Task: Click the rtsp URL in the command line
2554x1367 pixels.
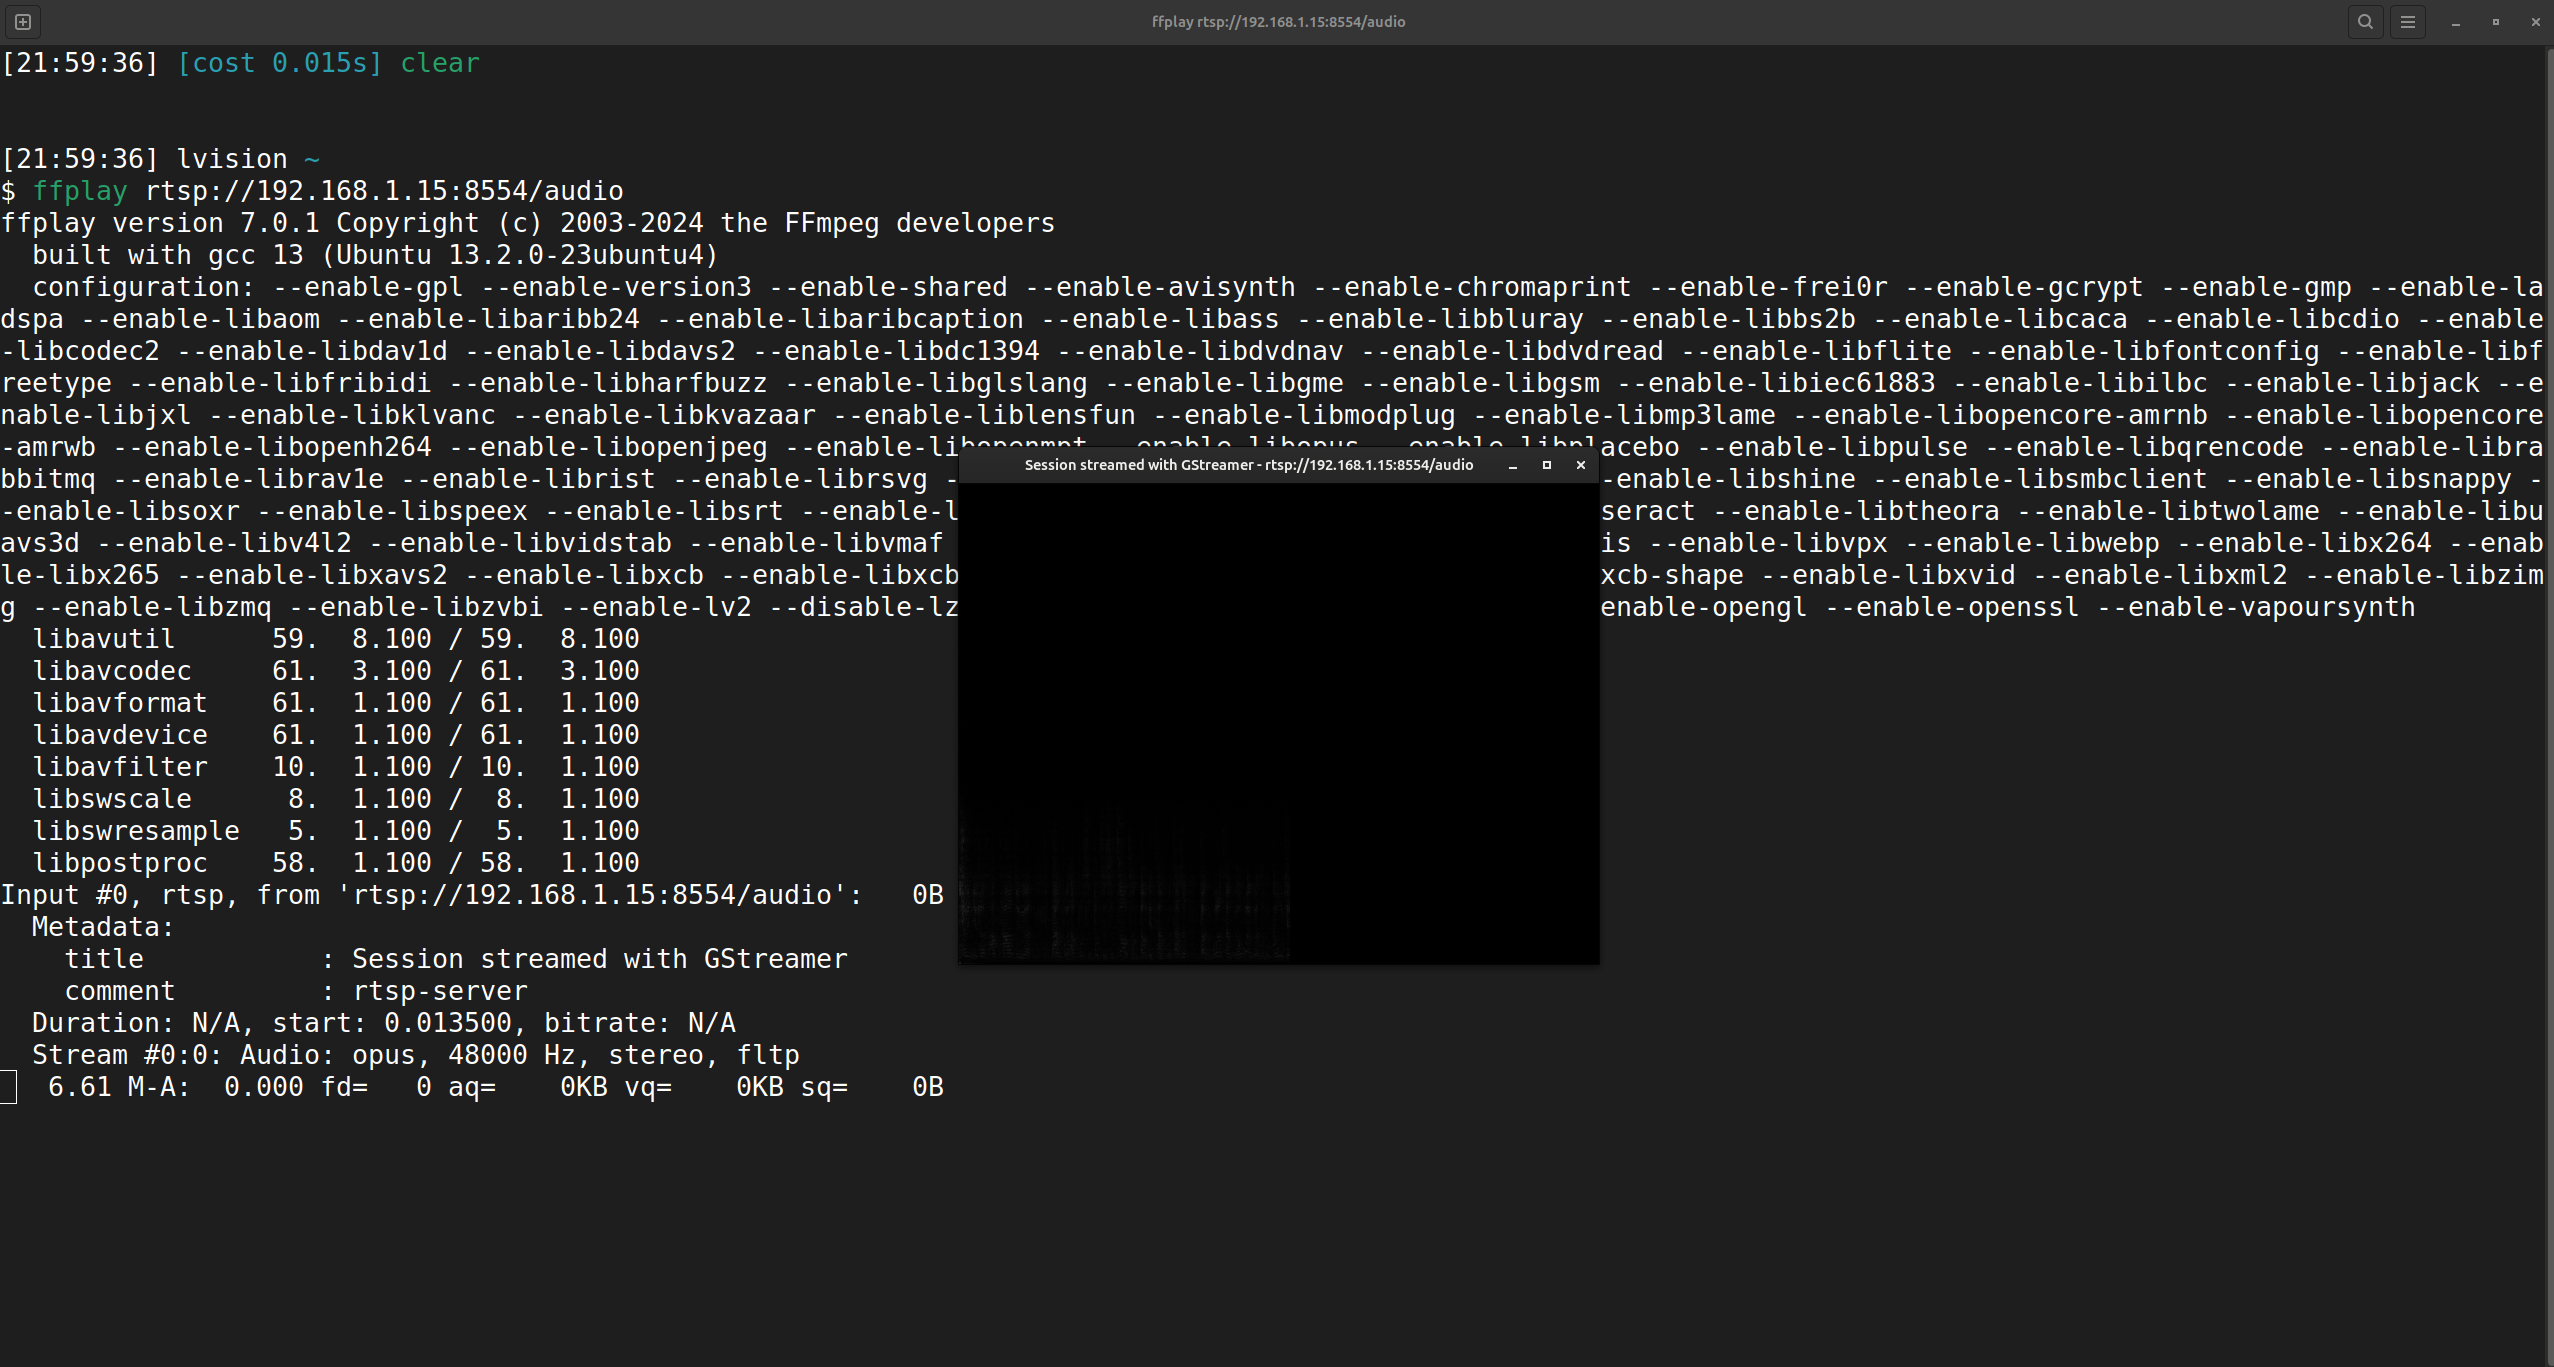Action: pos(384,191)
